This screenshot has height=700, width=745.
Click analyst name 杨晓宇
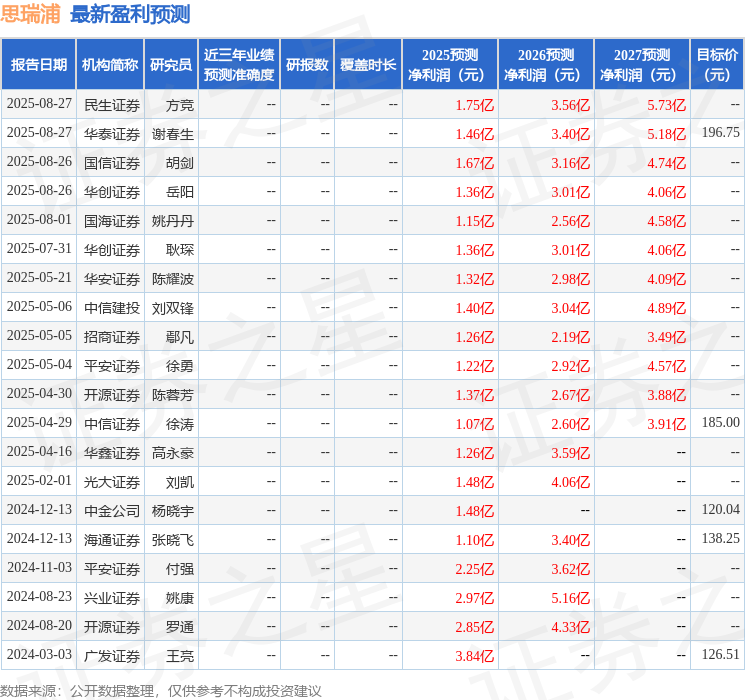coord(173,511)
